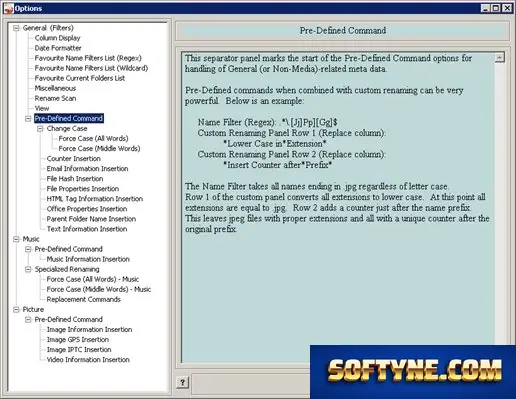This screenshot has width=516, height=399.
Task: Select Video Information Insertion item
Action: click(x=88, y=359)
